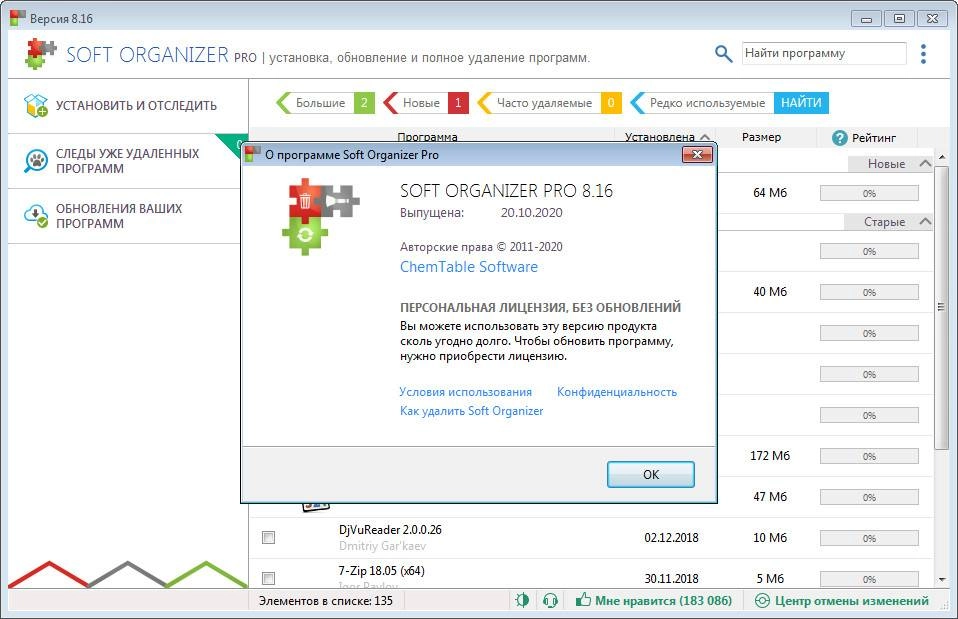Click Элементов в списке: 135 status text
The width and height of the screenshot is (958, 619).
[326, 601]
